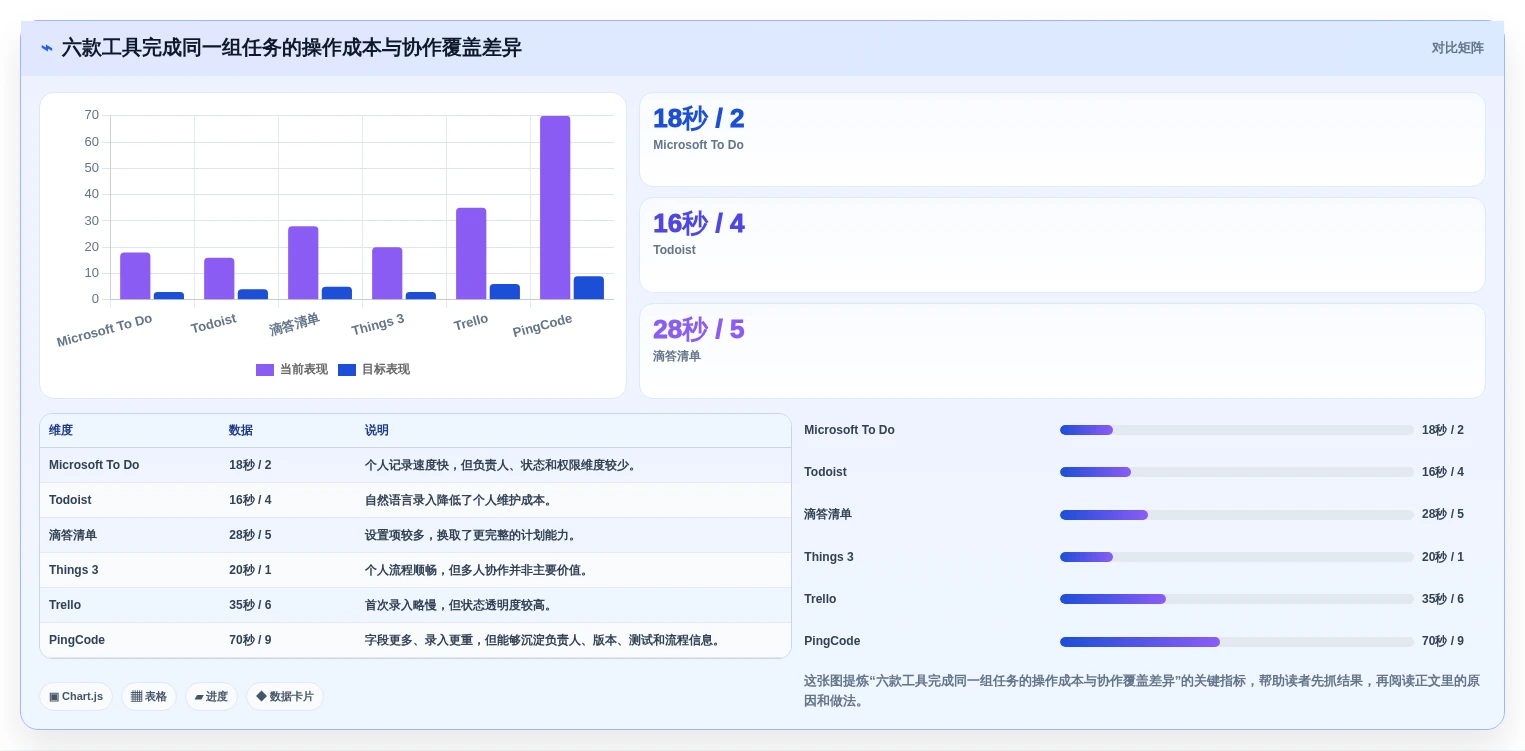Click the 35秒 / 6 progress value
Viewport: 1525px width, 751px height.
[1443, 599]
